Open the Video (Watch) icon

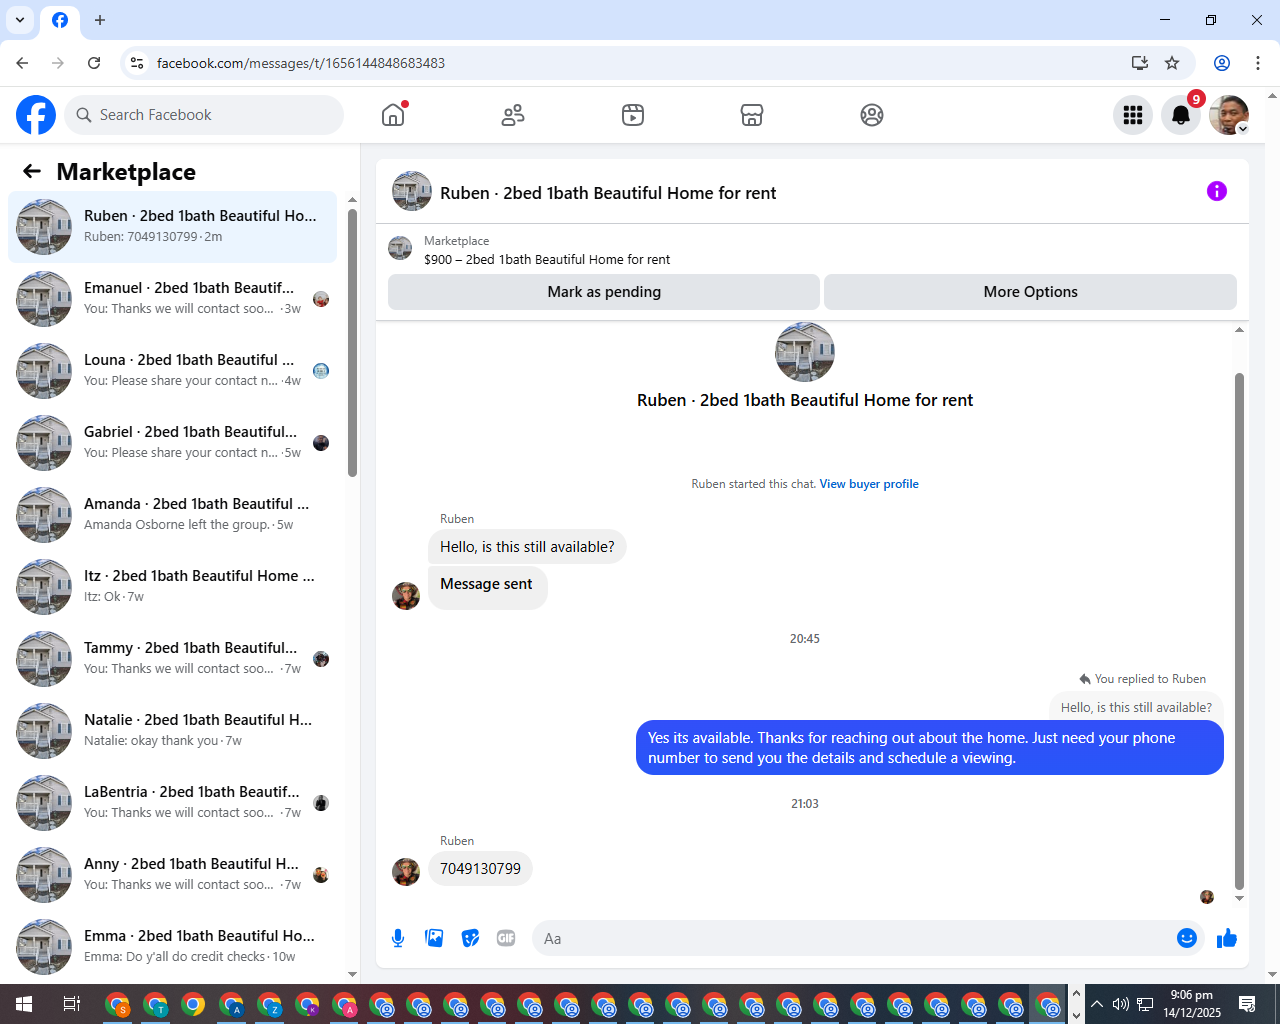633,115
